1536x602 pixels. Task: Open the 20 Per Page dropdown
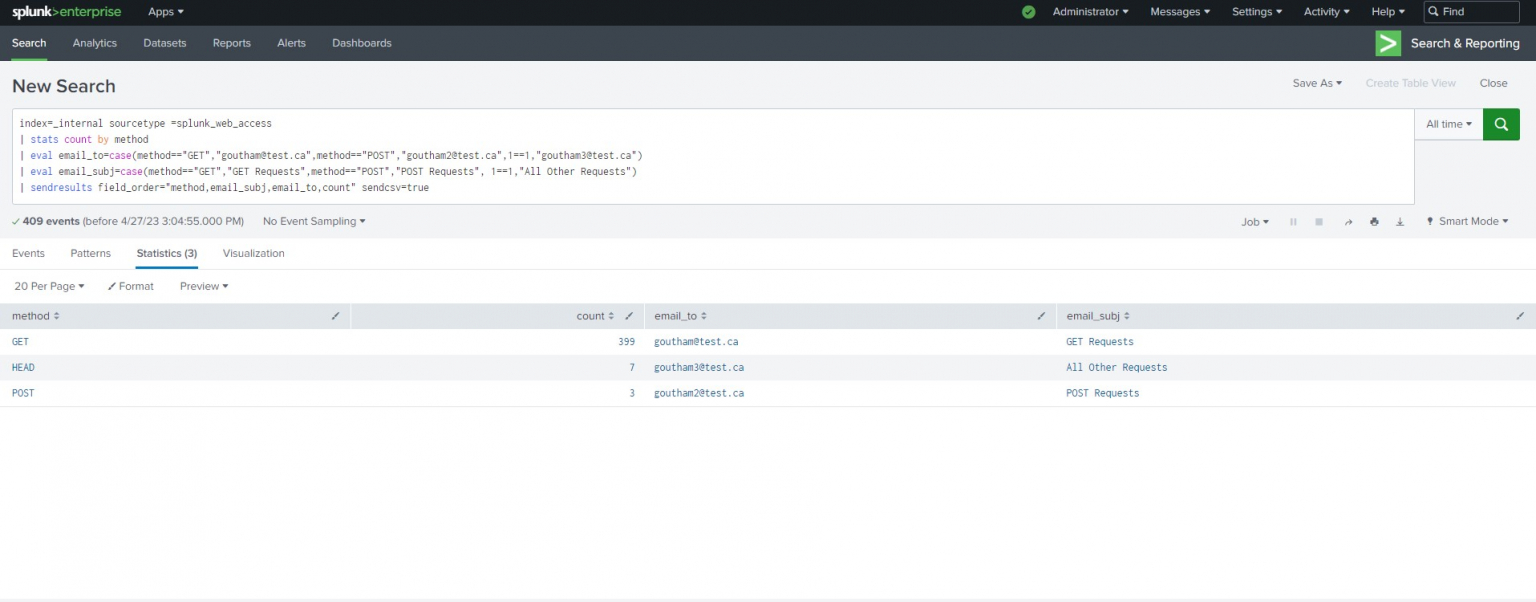(x=48, y=286)
